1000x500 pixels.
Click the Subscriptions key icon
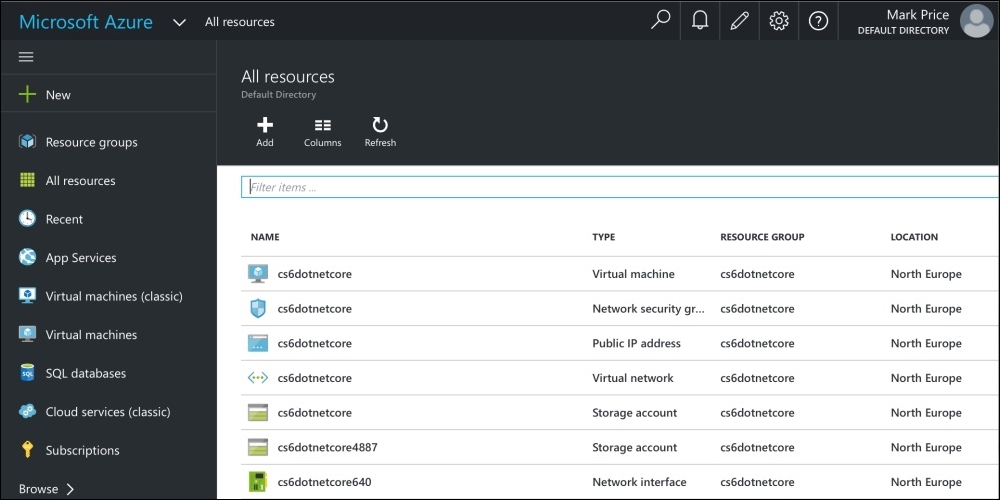tap(27, 450)
